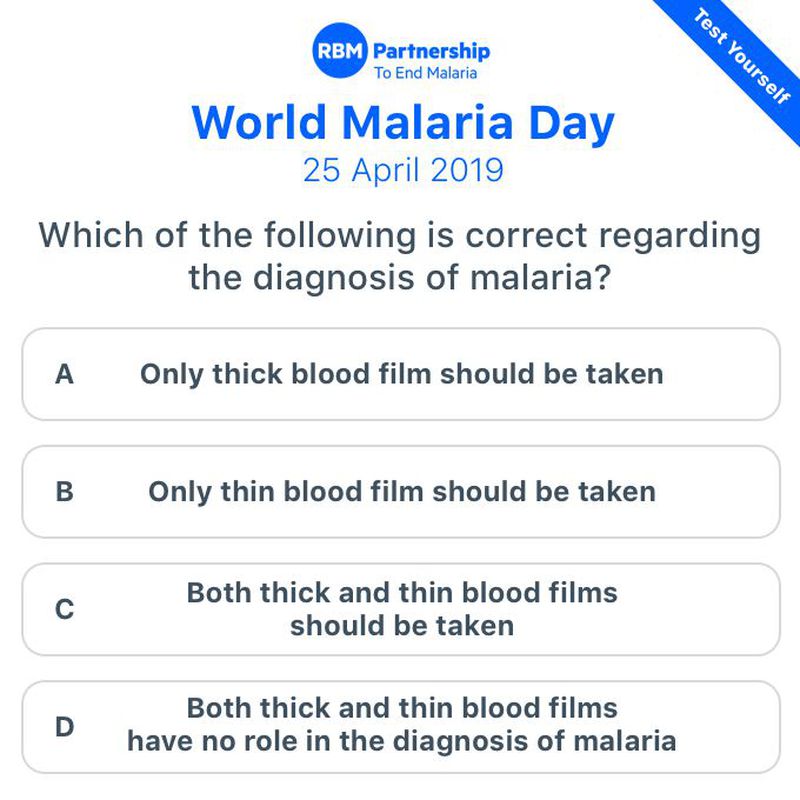This screenshot has height=800, width=800.
Task: Click "have no role in the diagnosis" line
Action: pyautogui.click(x=401, y=742)
